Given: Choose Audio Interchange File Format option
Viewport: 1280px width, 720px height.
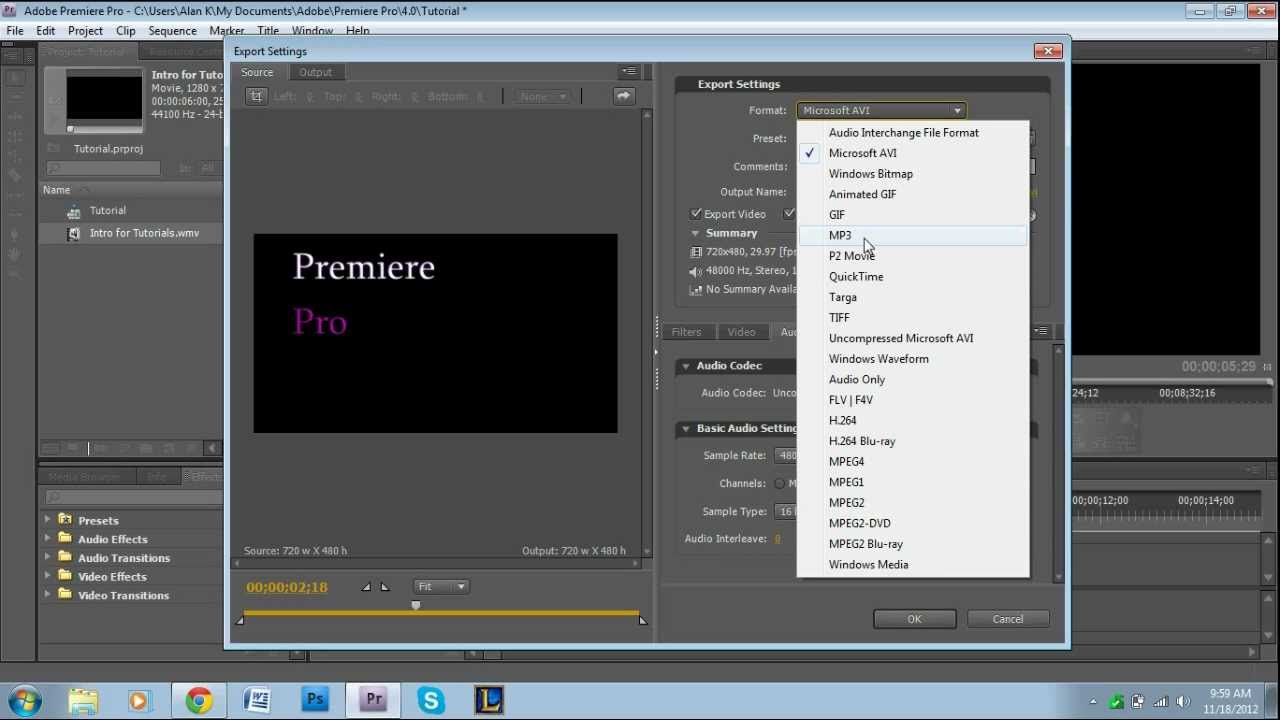Looking at the screenshot, I should click(x=913, y=133).
